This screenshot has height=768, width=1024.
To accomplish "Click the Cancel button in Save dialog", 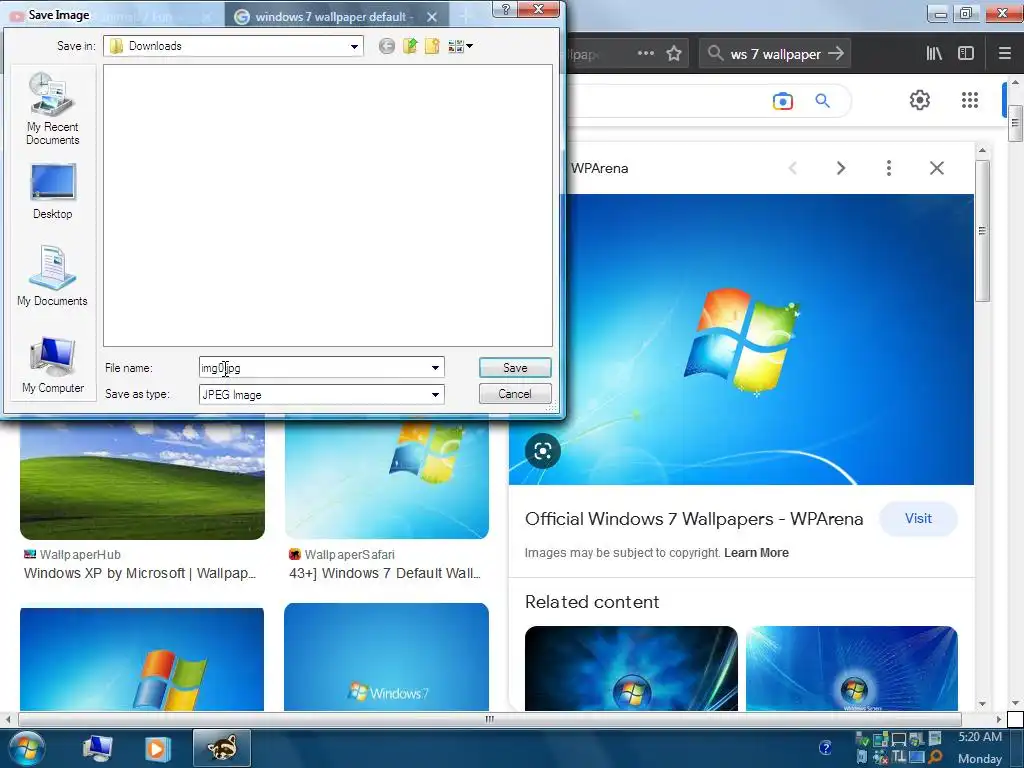I will (x=515, y=394).
